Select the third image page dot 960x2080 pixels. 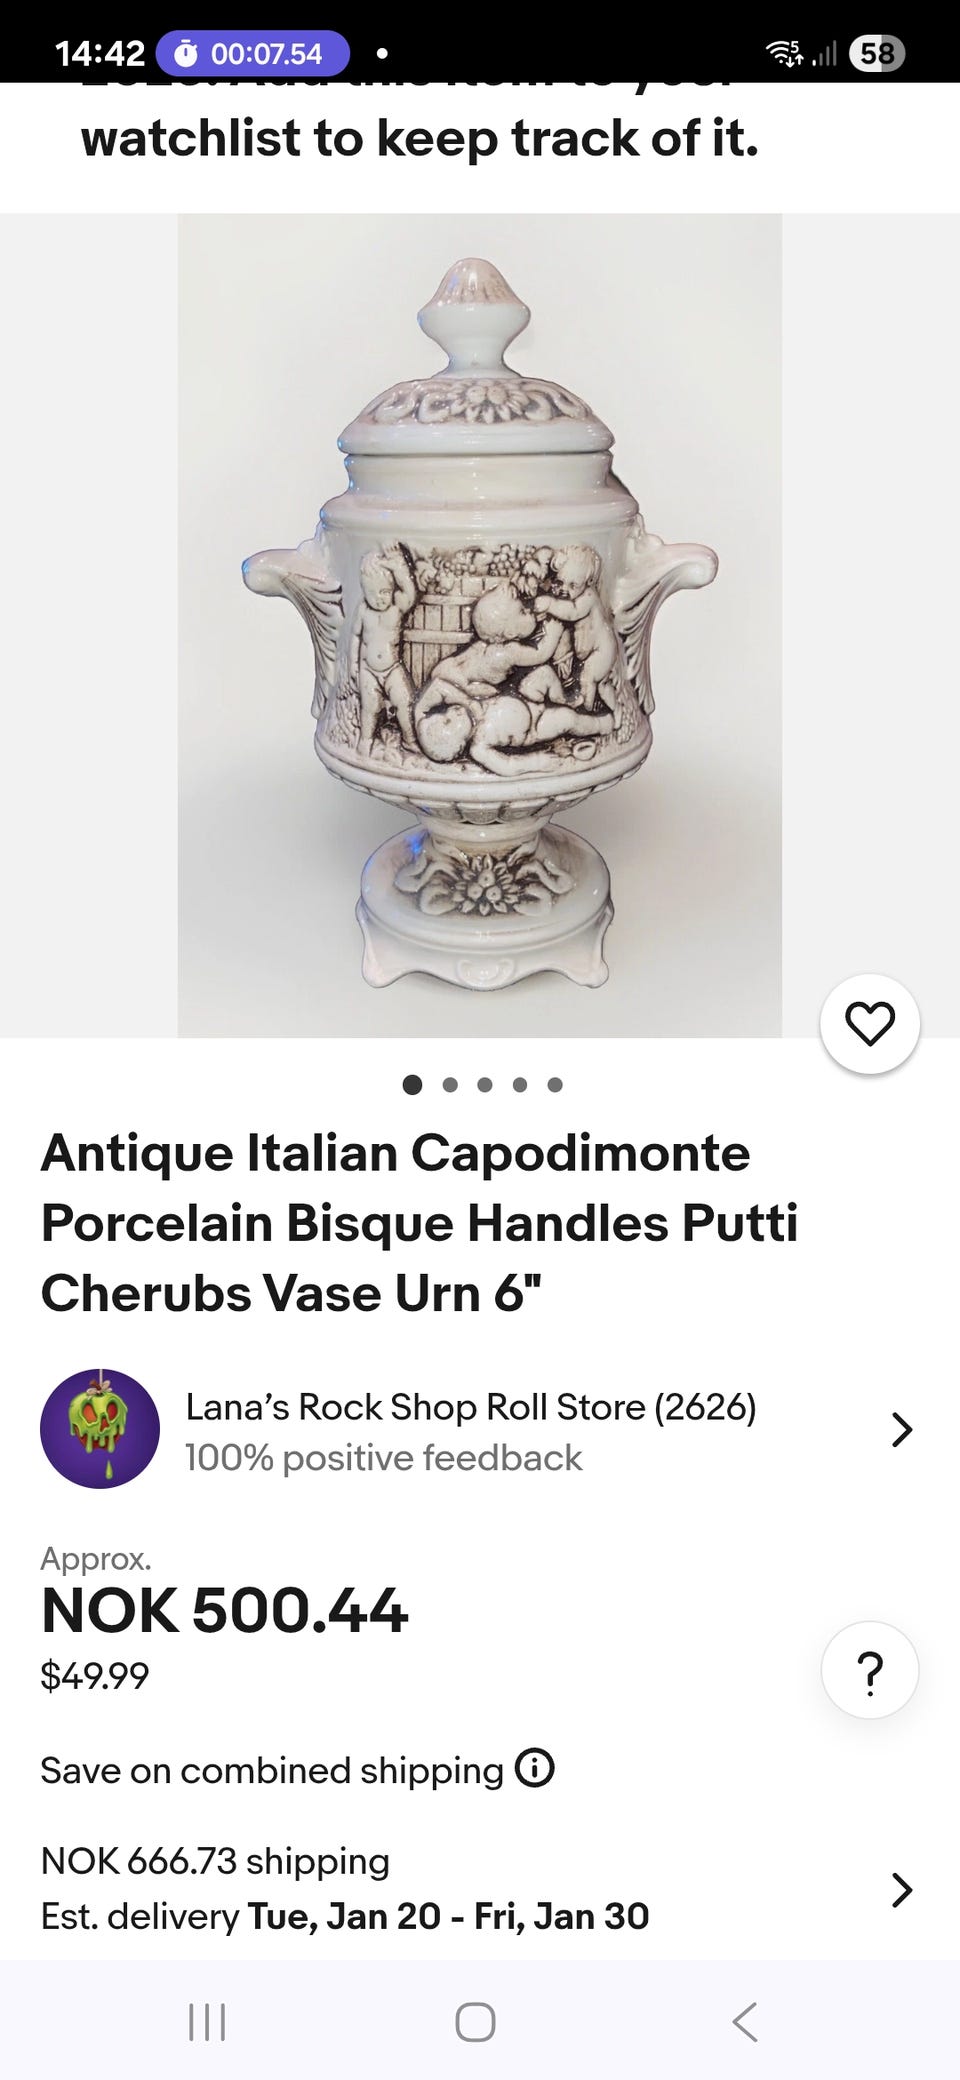pos(485,1084)
